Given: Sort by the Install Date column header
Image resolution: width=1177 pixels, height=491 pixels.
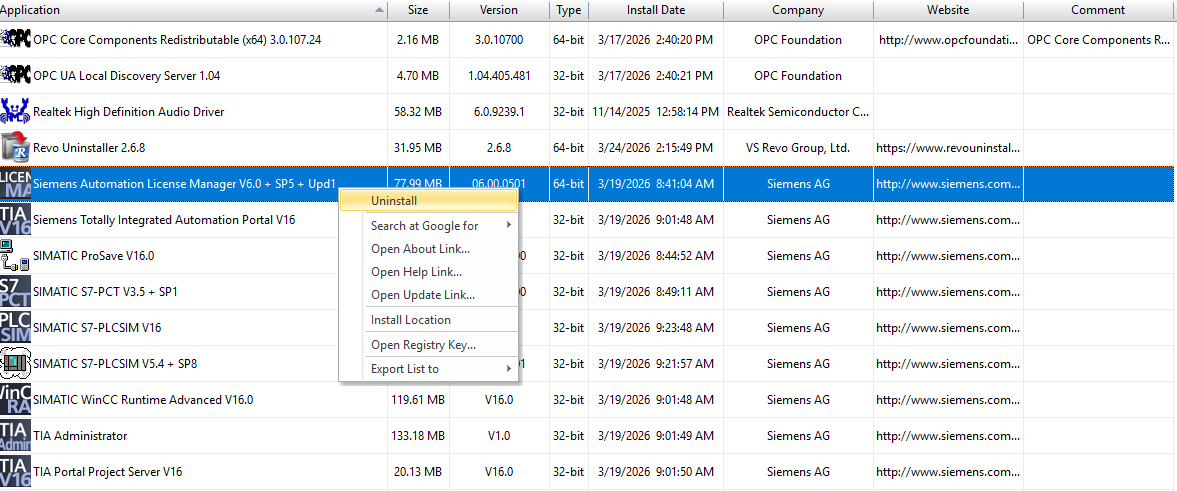Looking at the screenshot, I should (655, 10).
